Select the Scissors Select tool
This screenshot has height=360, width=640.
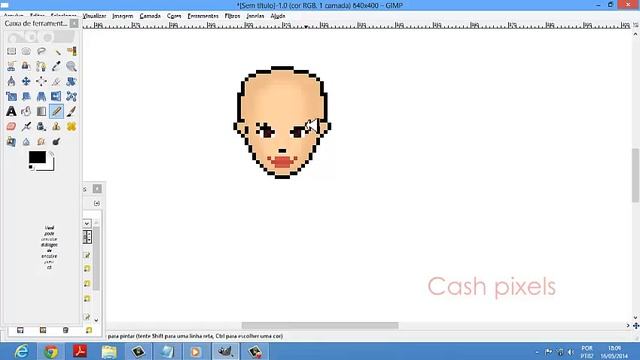click(11, 66)
